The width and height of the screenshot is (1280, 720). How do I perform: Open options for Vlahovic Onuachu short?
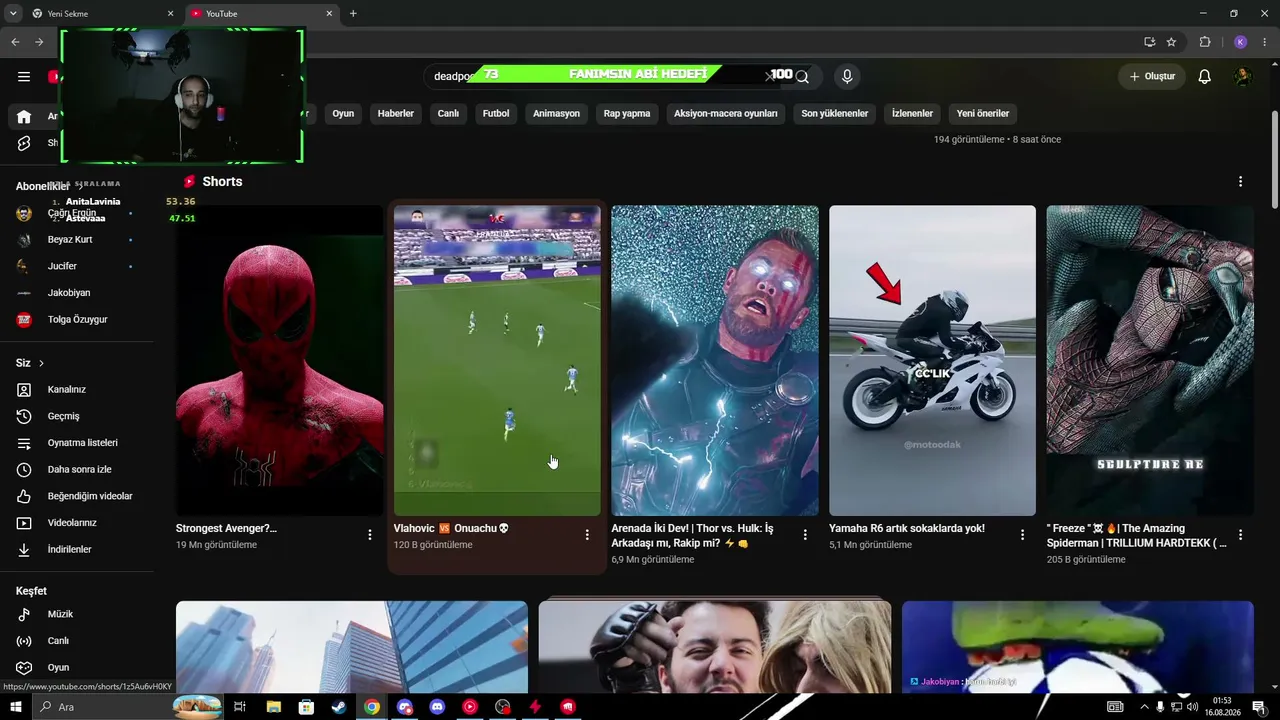[x=587, y=535]
